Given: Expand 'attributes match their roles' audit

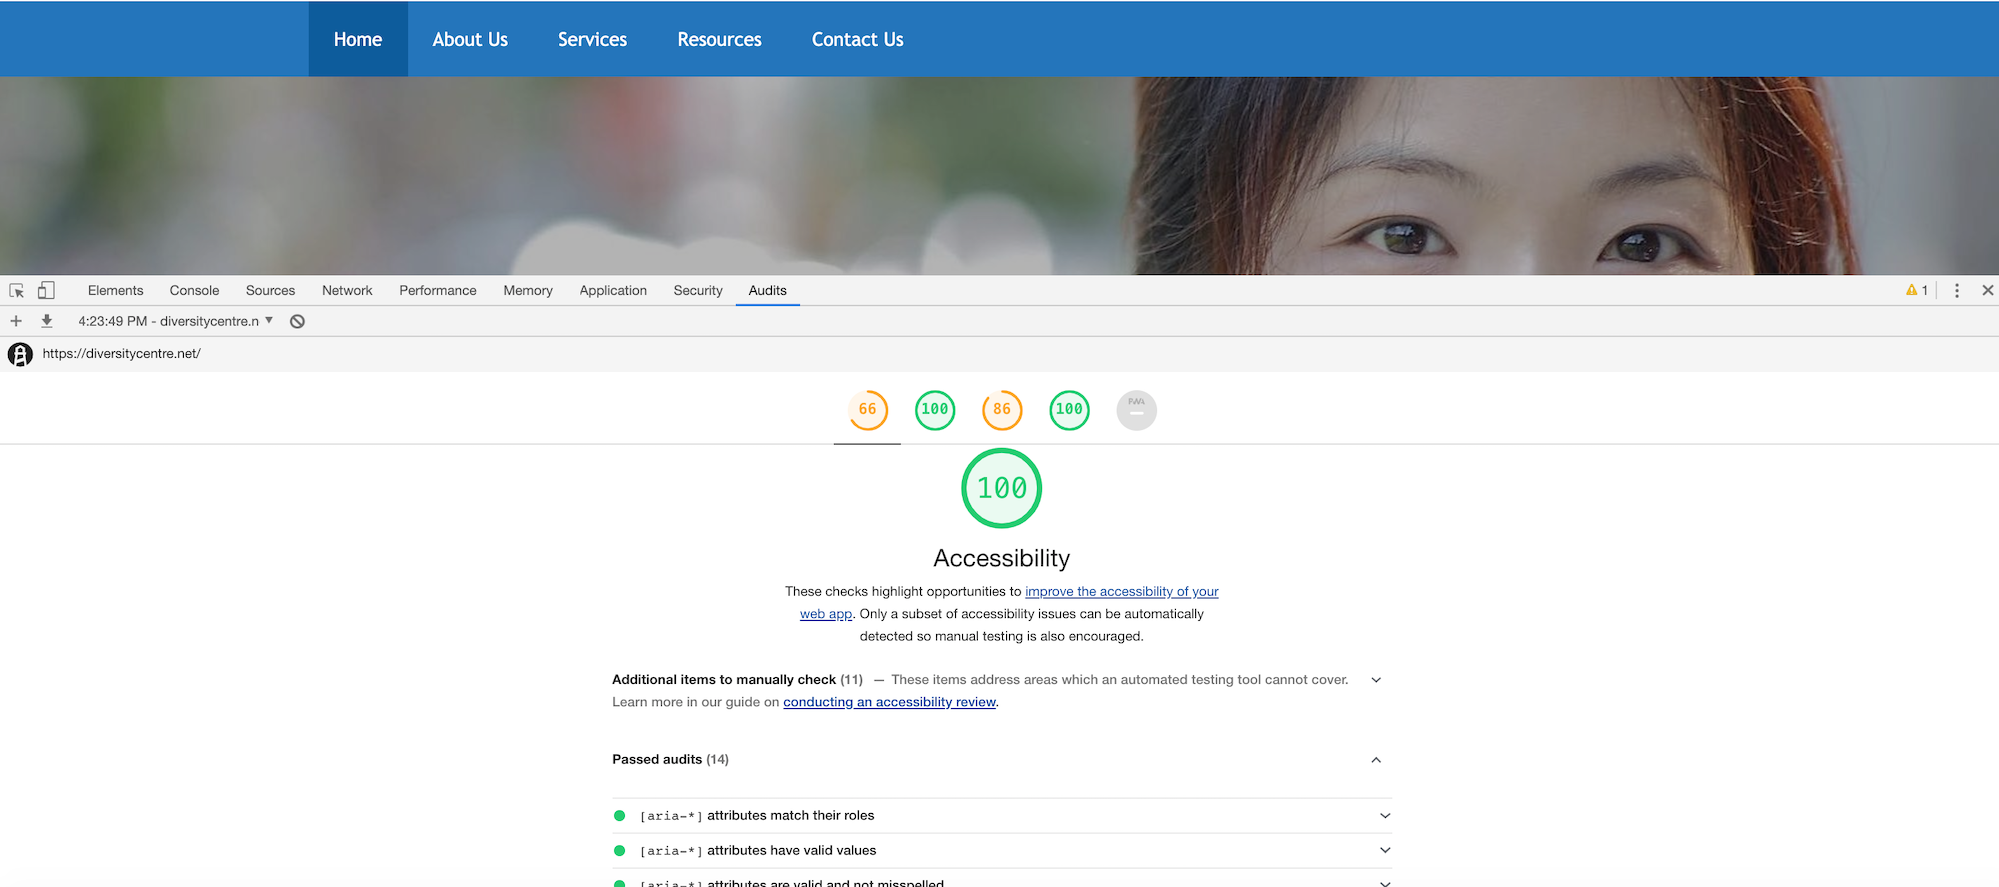Looking at the screenshot, I should 1385,816.
